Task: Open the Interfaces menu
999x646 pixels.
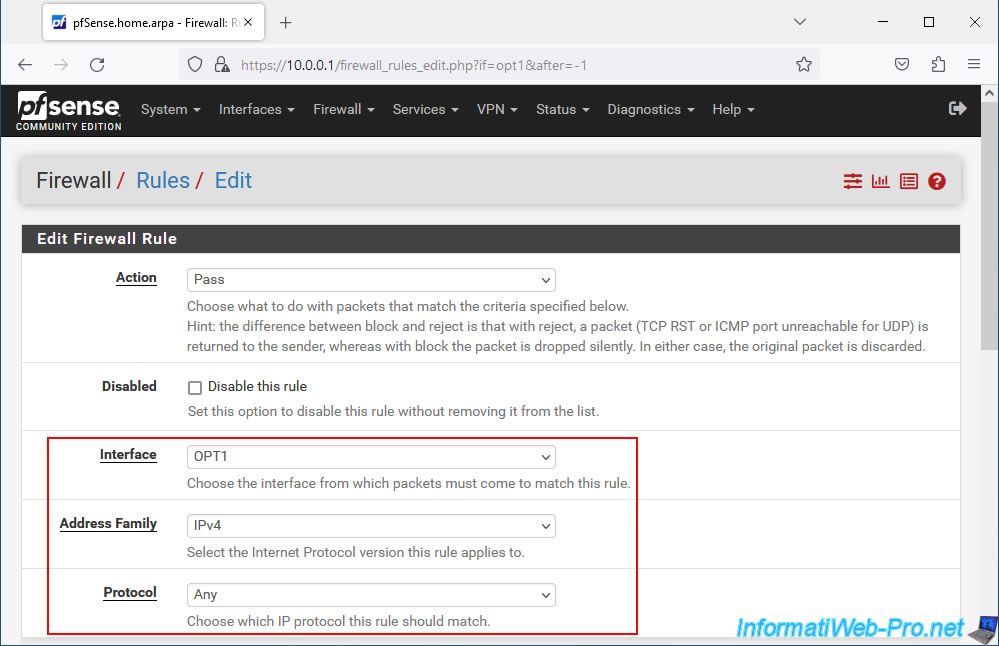Action: 257,110
